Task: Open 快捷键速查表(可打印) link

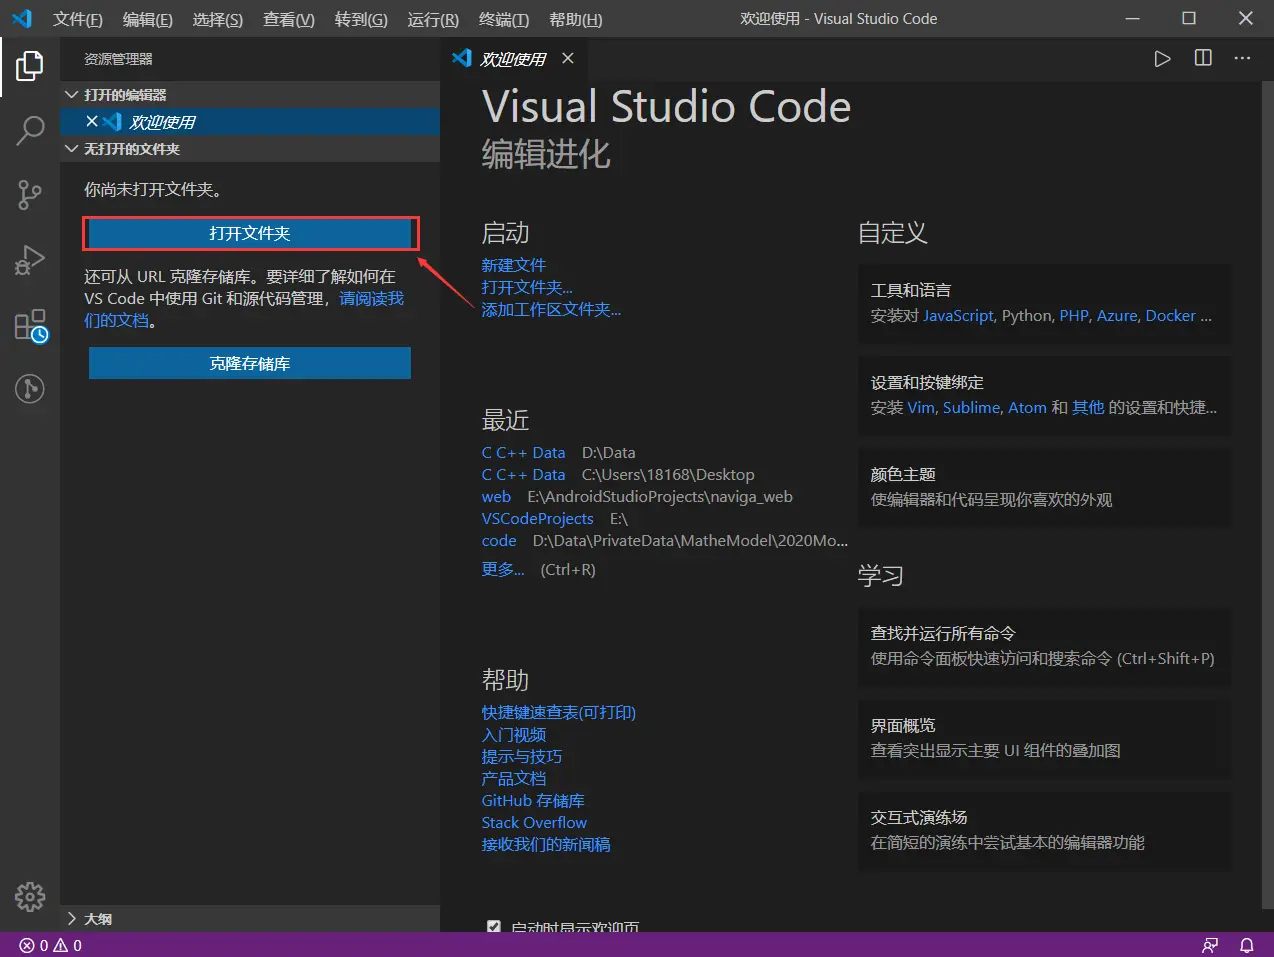Action: pos(559,713)
